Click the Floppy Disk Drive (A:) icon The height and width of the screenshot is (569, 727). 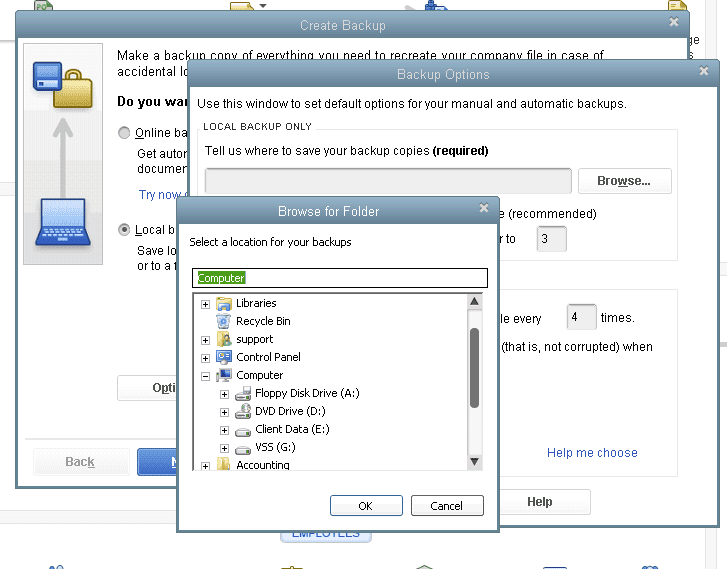(x=243, y=394)
